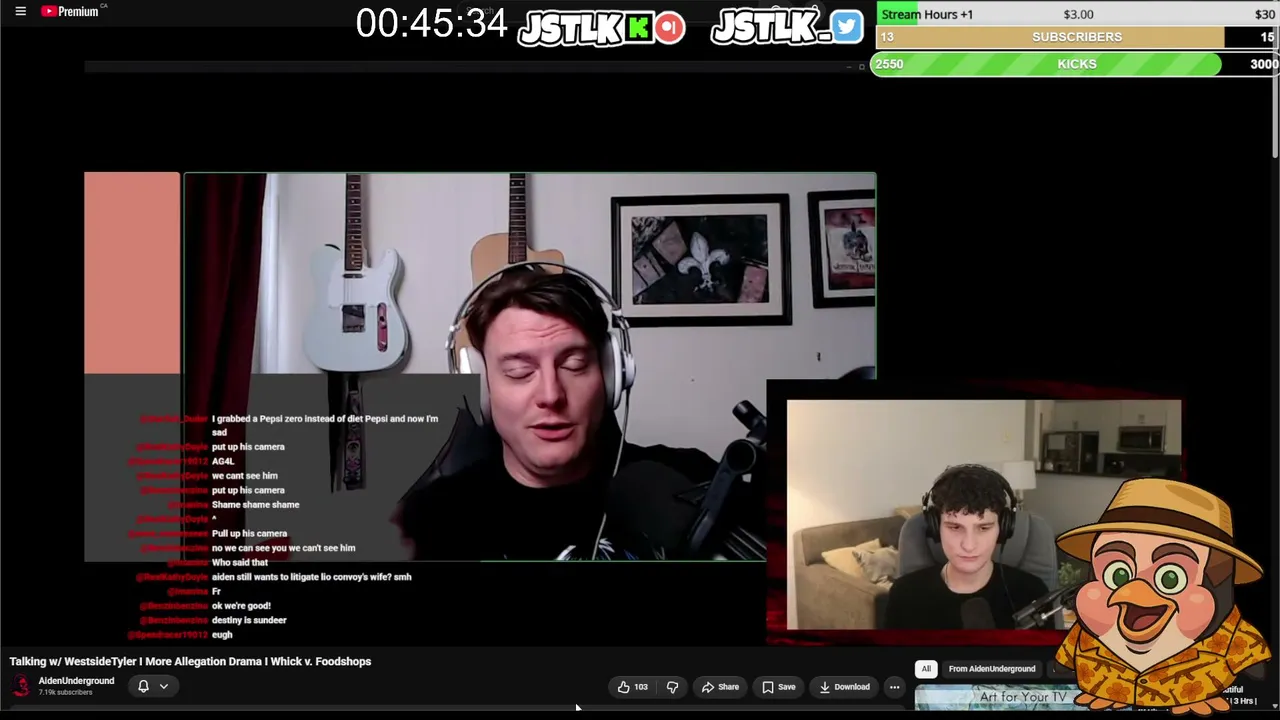Click the Kicks goal progress bar
This screenshot has width=1280, height=720.
pyautogui.click(x=1076, y=64)
